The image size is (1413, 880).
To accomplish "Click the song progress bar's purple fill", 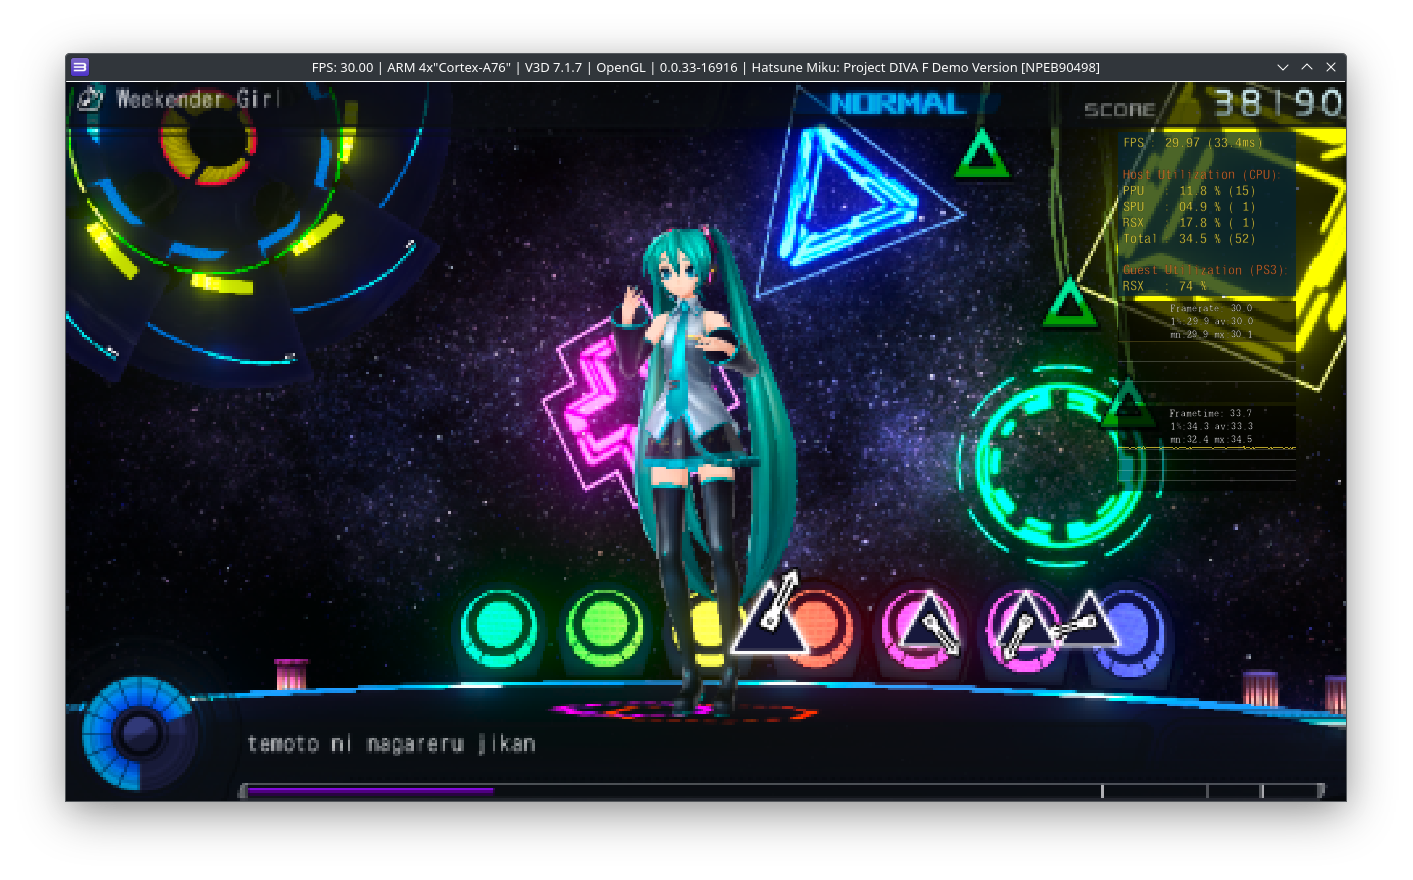I will click(370, 791).
